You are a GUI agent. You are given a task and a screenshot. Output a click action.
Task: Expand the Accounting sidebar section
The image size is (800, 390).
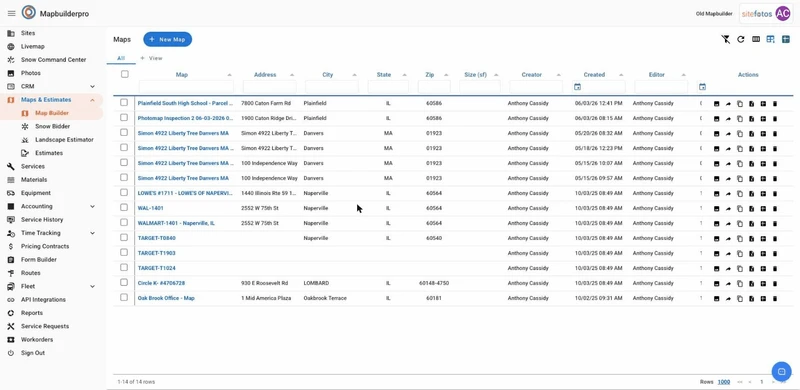pyautogui.click(x=92, y=206)
